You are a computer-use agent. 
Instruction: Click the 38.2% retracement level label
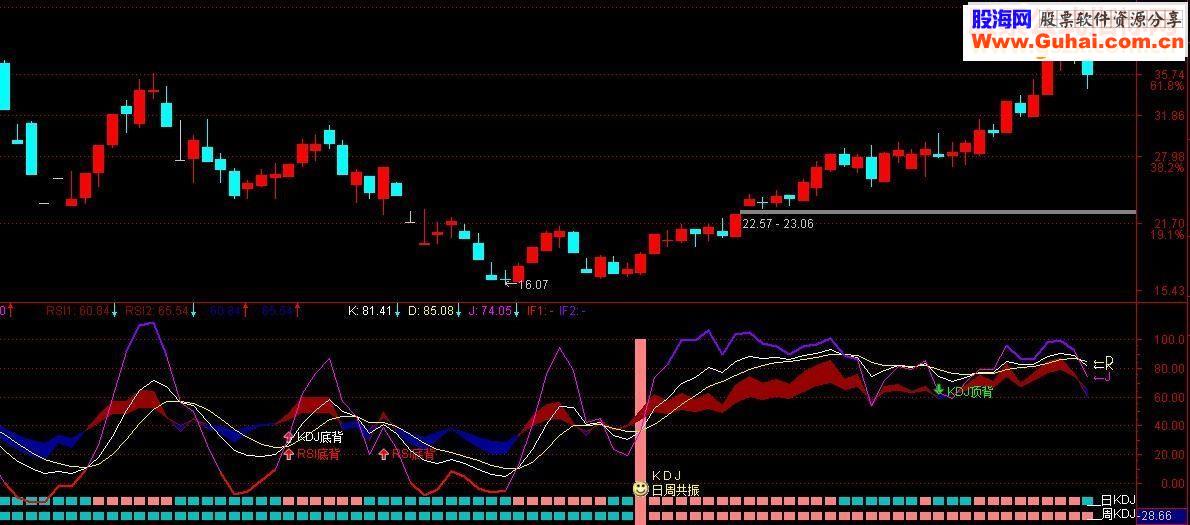pyautogui.click(x=1169, y=168)
